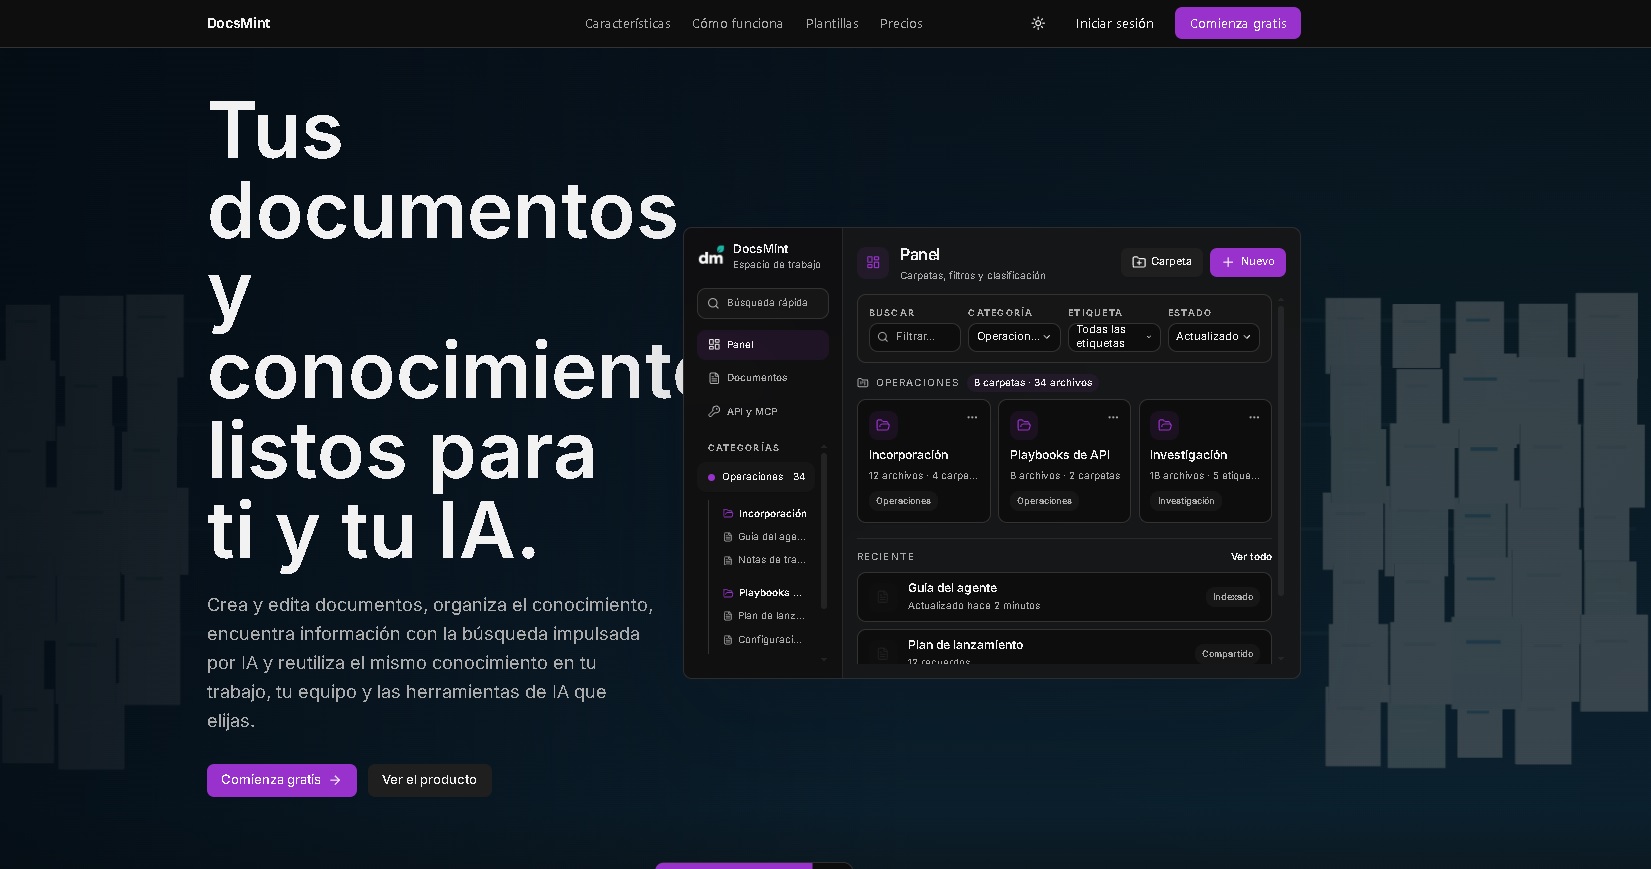Click the Carpeta button
Screen dimensions: 1651x869
click(x=1162, y=262)
